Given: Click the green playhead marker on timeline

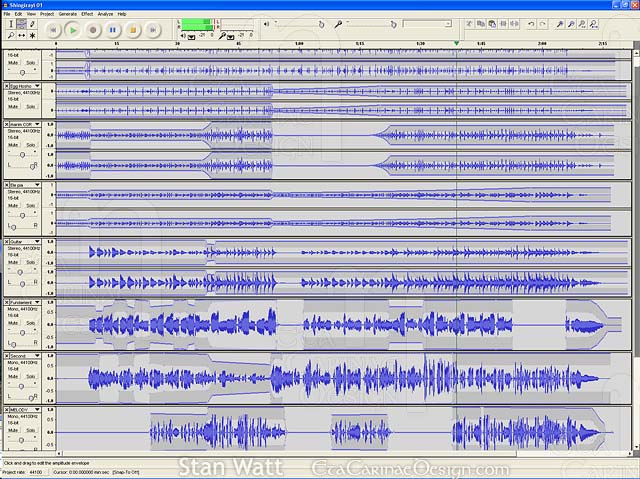Looking at the screenshot, I should point(457,44).
